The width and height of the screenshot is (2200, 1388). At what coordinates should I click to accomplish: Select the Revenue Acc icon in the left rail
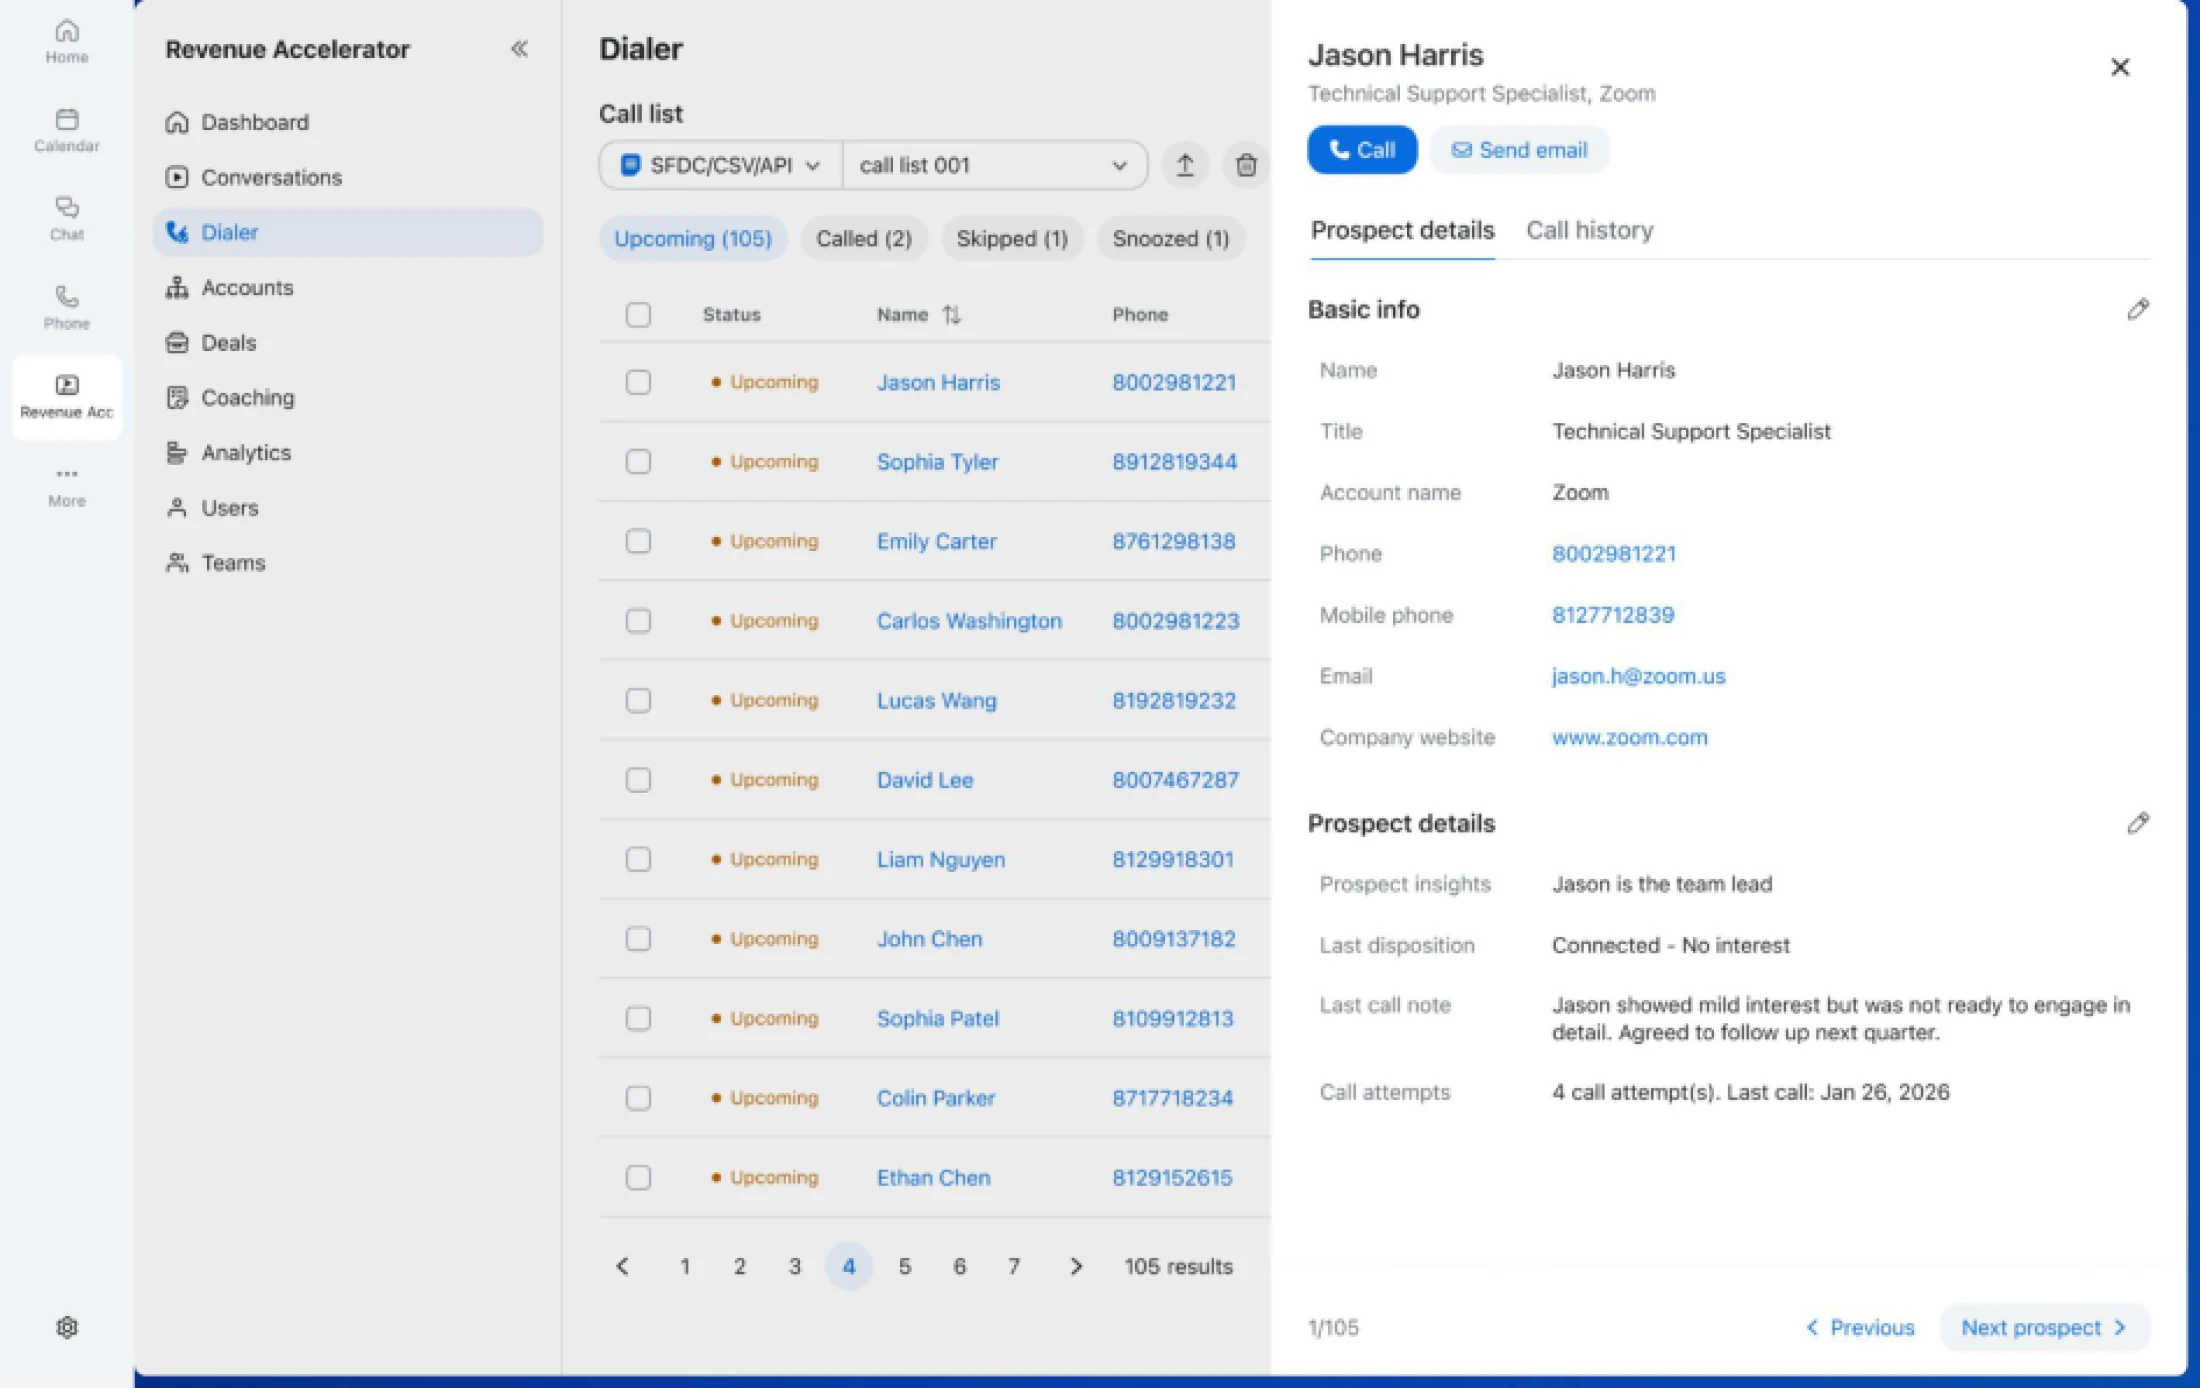click(66, 397)
